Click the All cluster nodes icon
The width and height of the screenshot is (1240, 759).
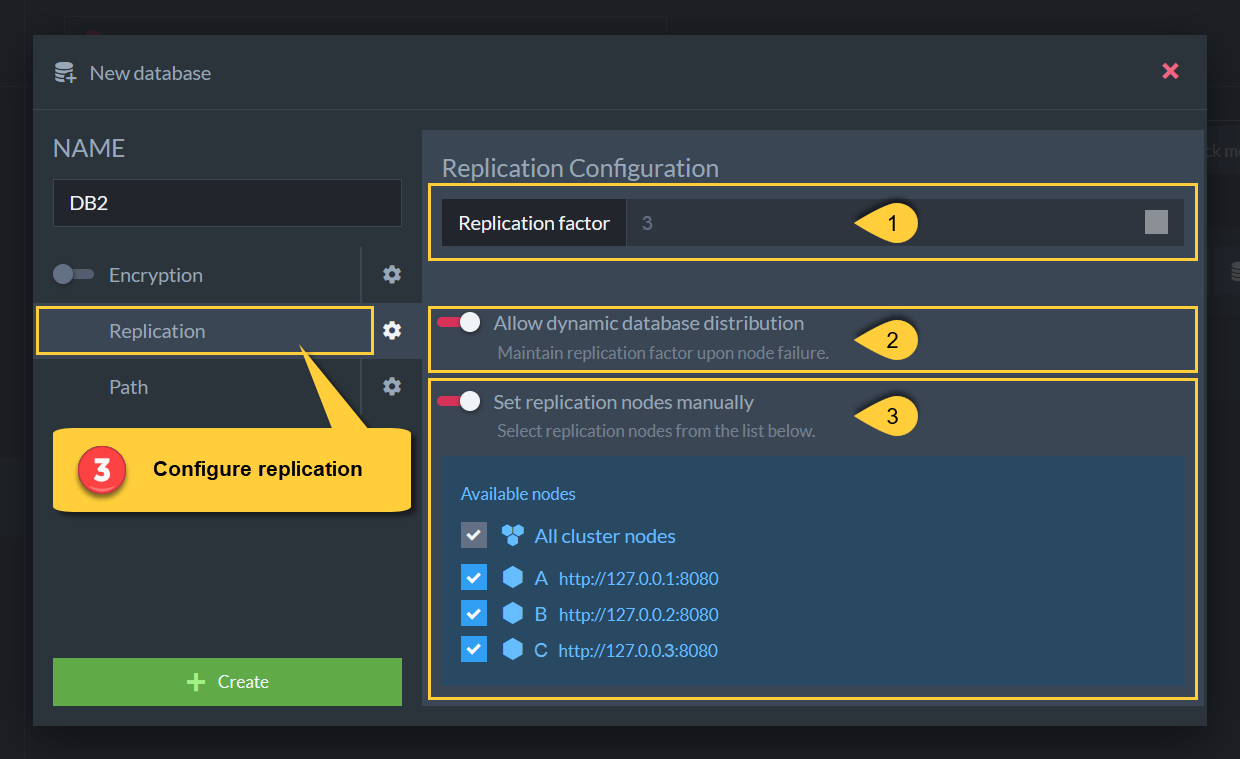pyautogui.click(x=512, y=535)
